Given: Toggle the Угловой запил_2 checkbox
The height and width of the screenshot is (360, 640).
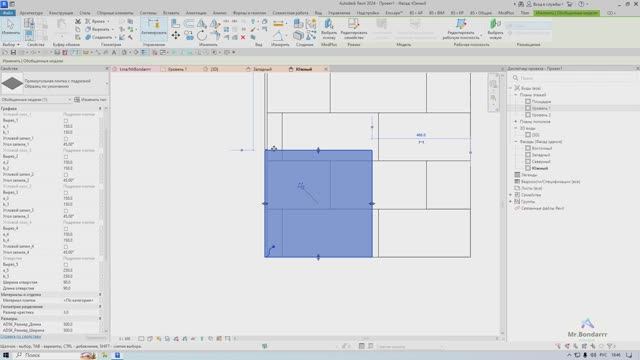Looking at the screenshot, I should 66,175.
